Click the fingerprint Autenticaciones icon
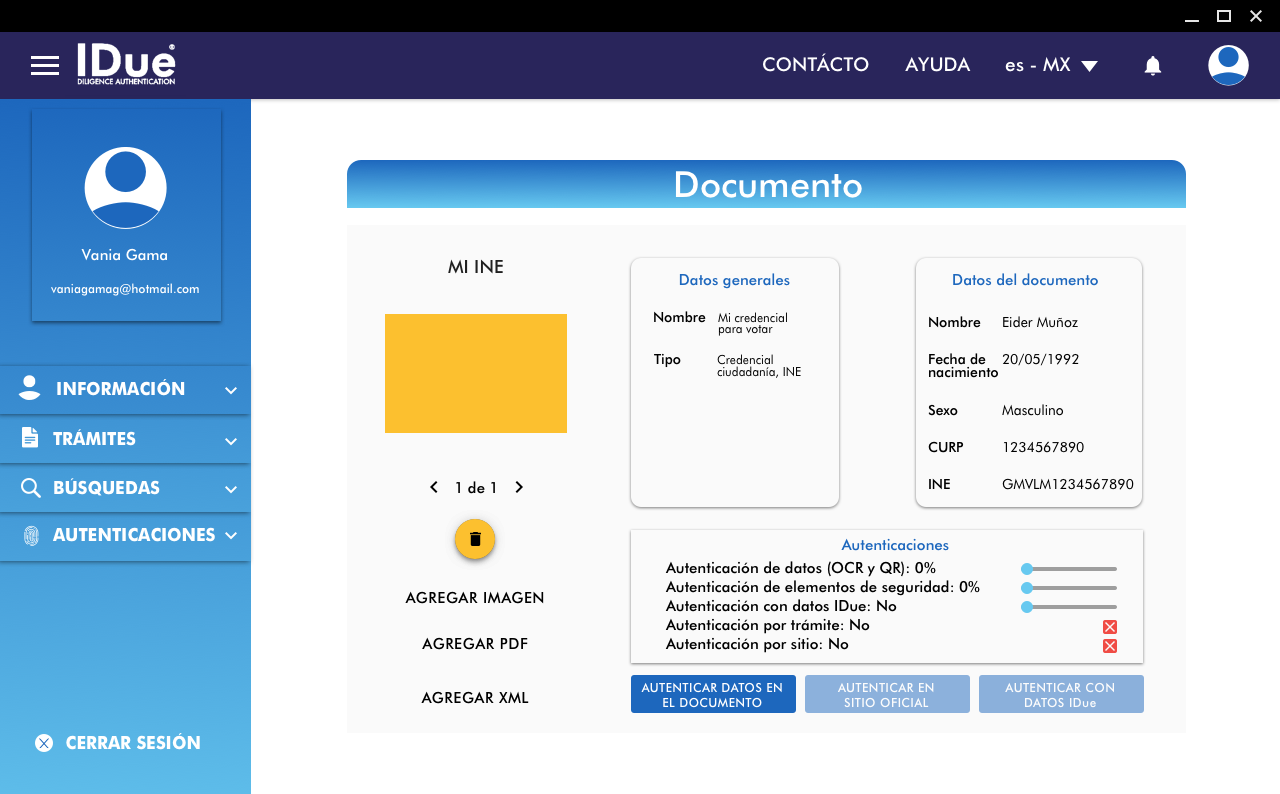Viewport: 1280px width, 794px height. 31,536
